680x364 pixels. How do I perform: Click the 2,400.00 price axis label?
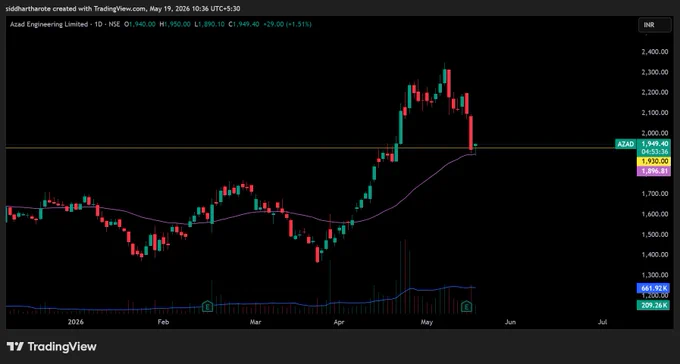(654, 52)
